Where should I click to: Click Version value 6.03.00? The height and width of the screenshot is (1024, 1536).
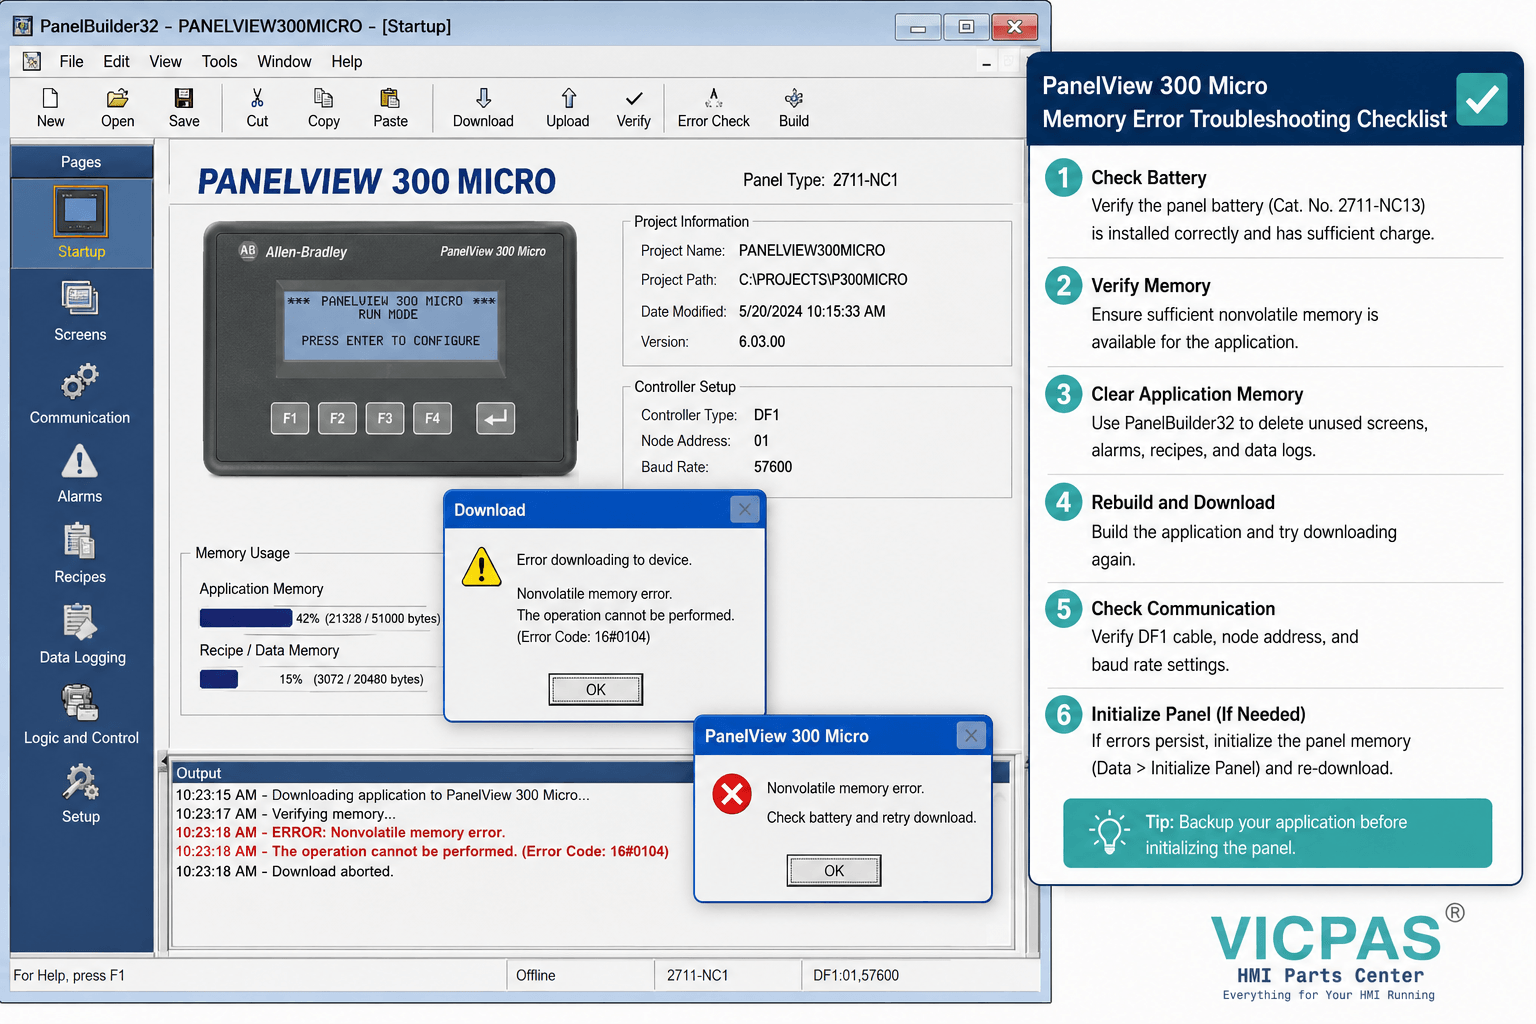point(762,342)
